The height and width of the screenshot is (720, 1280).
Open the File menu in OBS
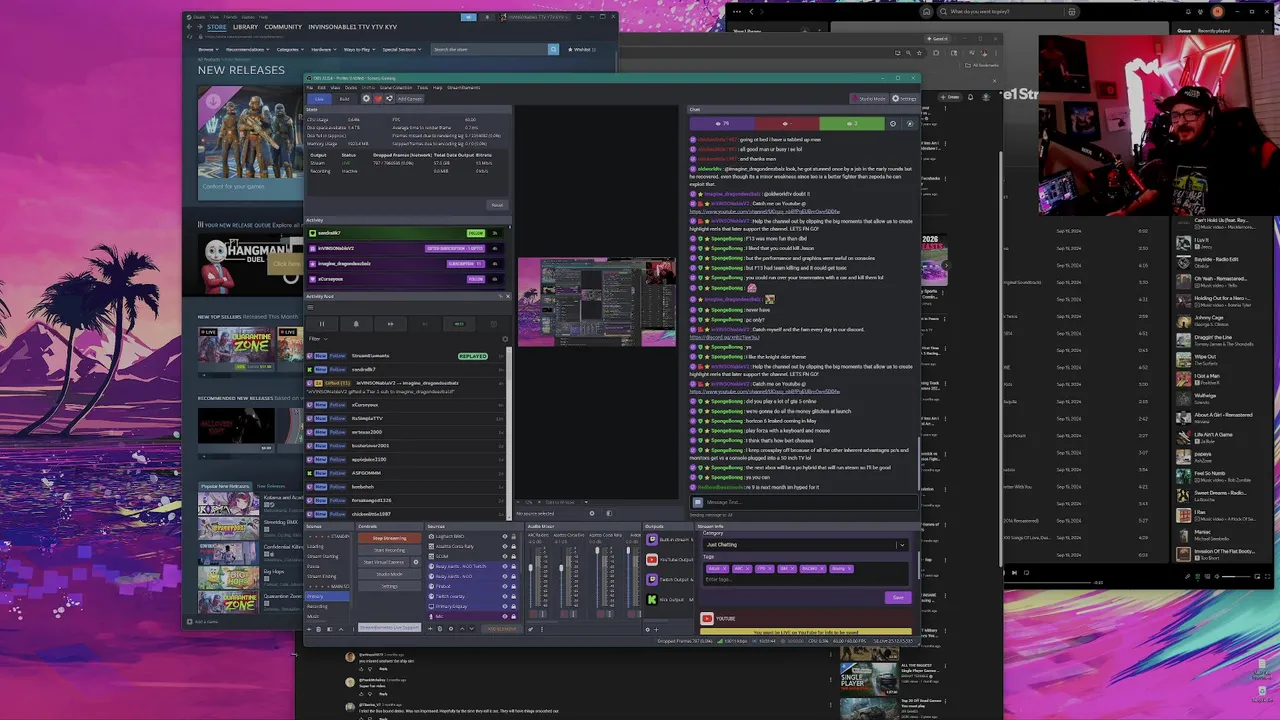[310, 87]
